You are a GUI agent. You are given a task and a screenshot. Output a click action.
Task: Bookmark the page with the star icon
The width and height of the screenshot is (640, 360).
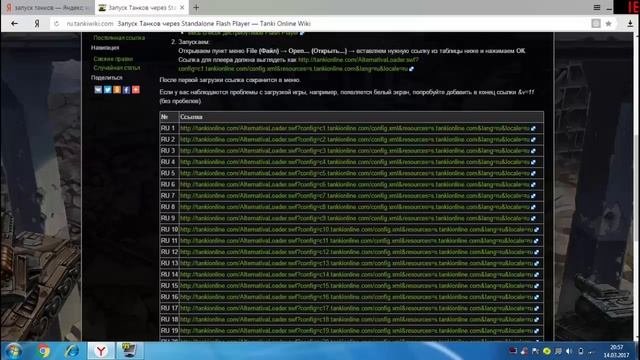point(608,24)
